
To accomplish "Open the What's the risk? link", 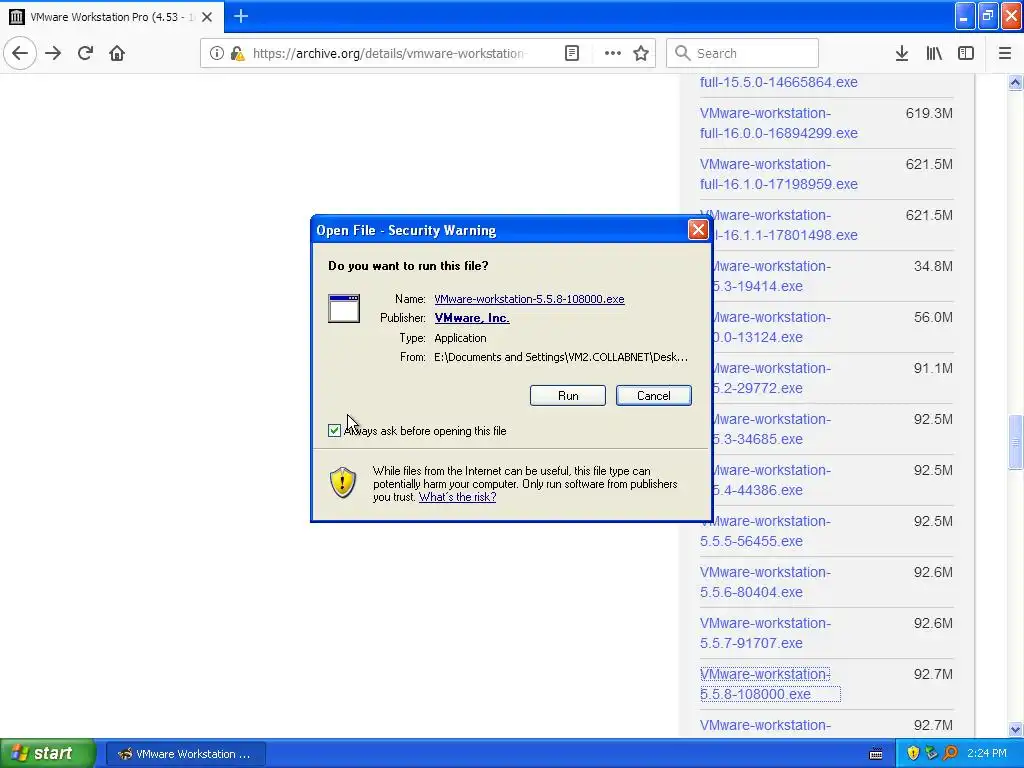I will [457, 497].
